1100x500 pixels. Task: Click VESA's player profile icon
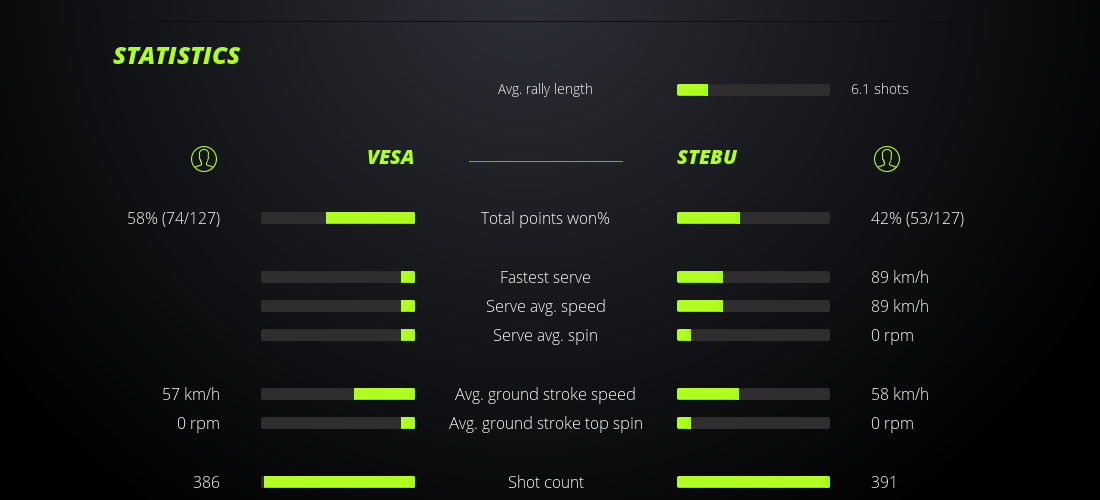pyautogui.click(x=203, y=158)
